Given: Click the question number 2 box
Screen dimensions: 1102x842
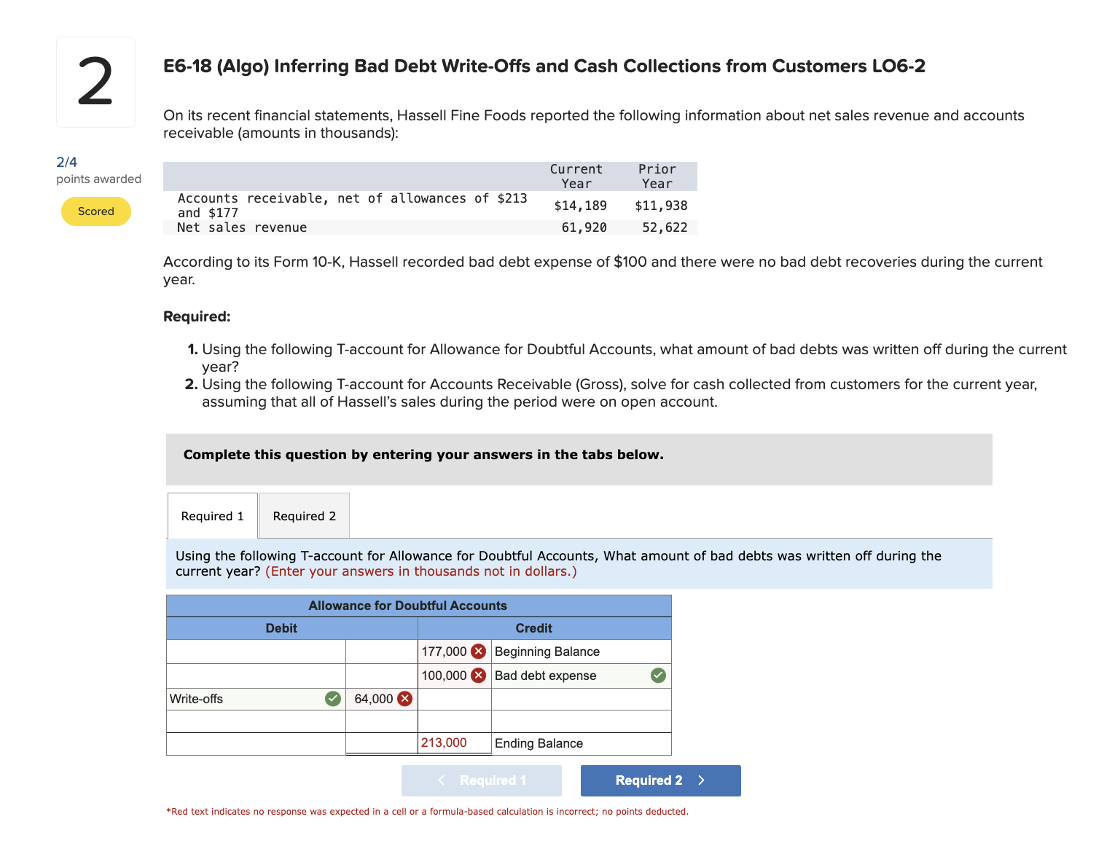Looking at the screenshot, I should [x=95, y=82].
